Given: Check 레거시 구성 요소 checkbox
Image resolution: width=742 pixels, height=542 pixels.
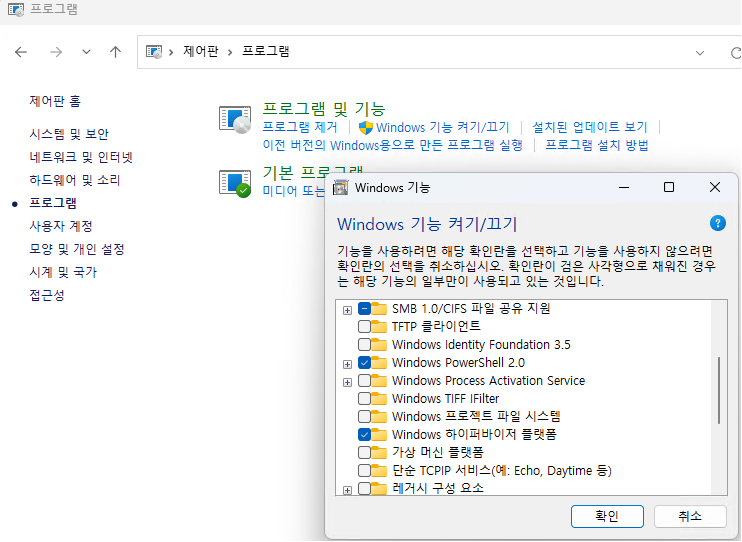Looking at the screenshot, I should pyautogui.click(x=364, y=489).
